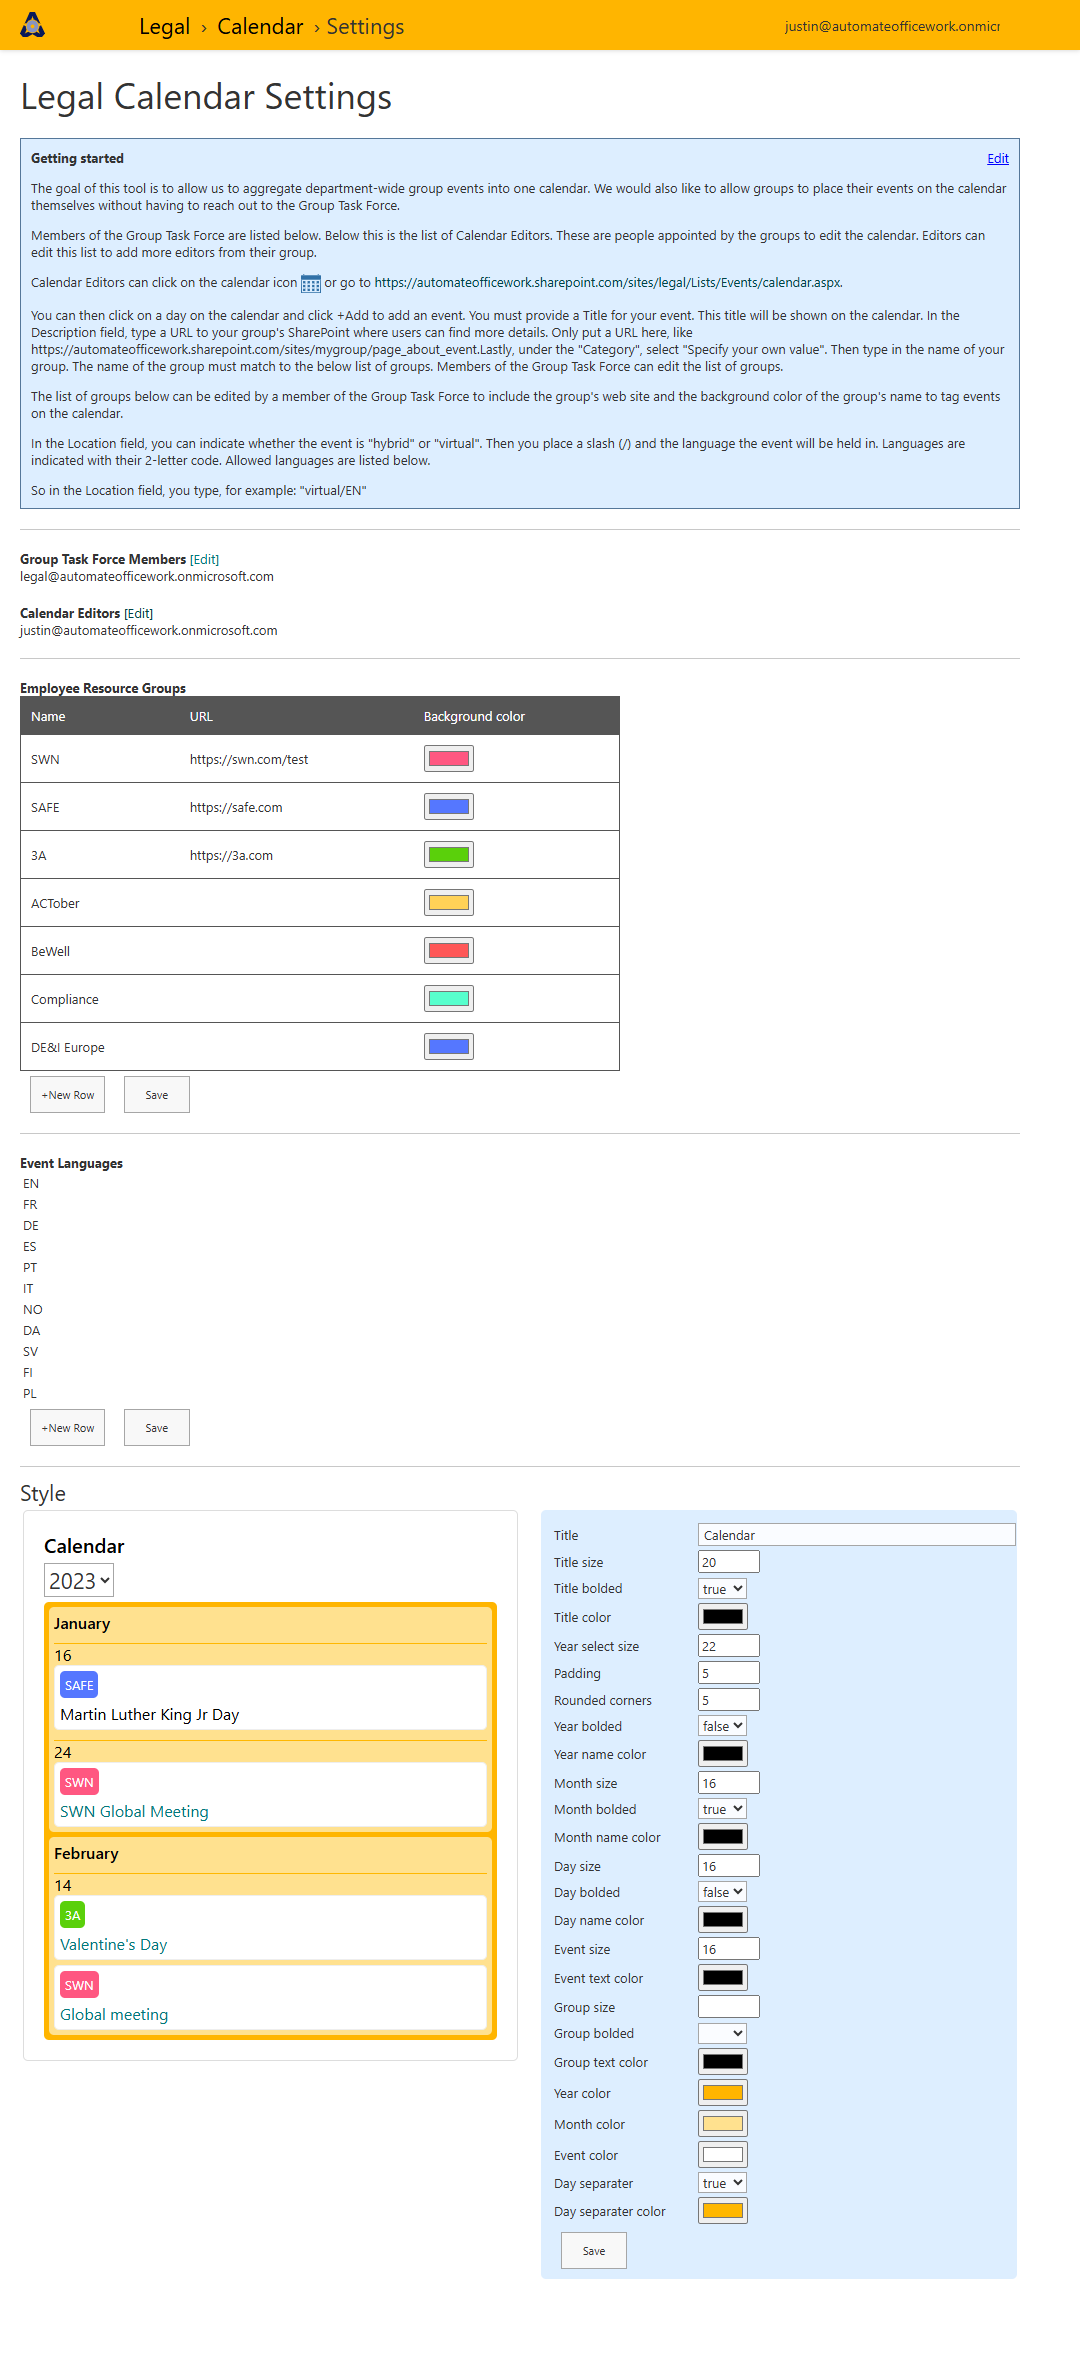Click the app logo icon in header
This screenshot has height=2357, width=1080.
coord(33,26)
